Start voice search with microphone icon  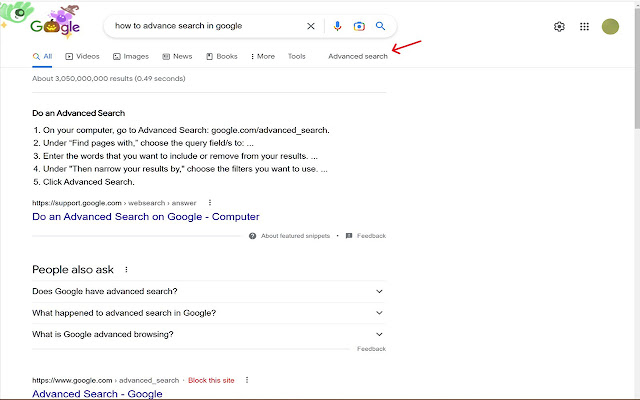pyautogui.click(x=338, y=26)
